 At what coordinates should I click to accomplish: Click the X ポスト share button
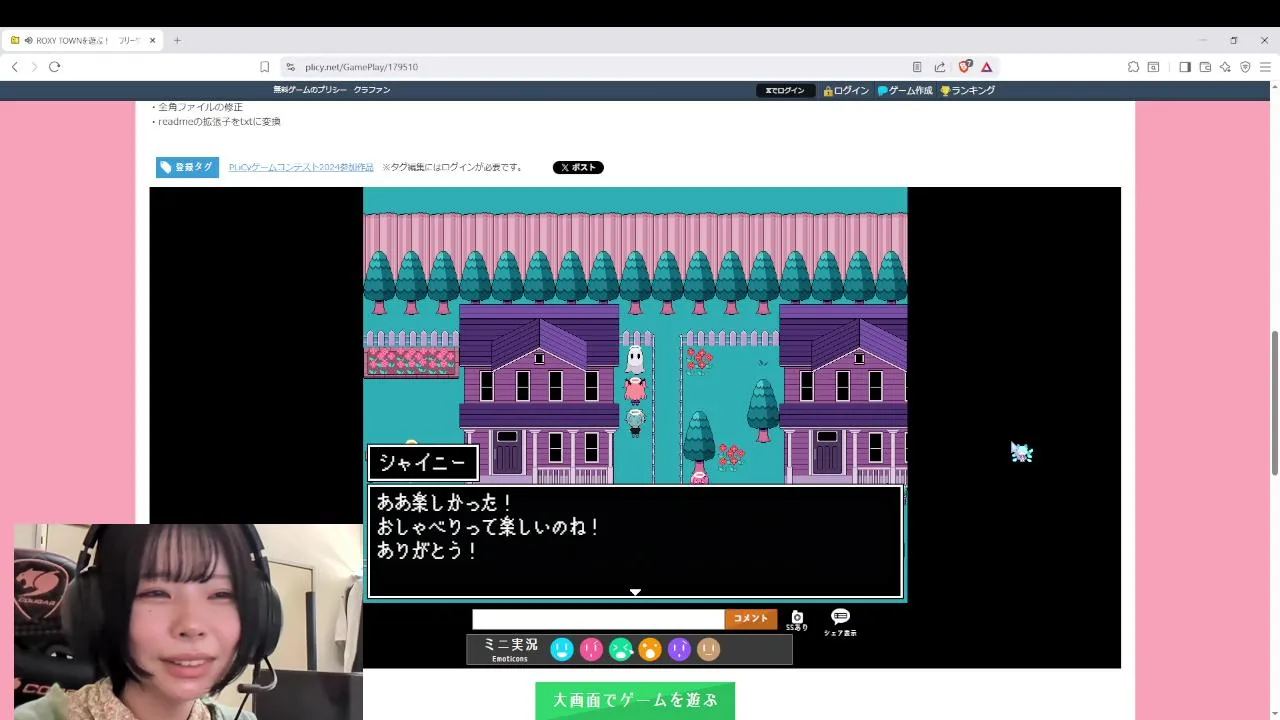click(x=578, y=167)
